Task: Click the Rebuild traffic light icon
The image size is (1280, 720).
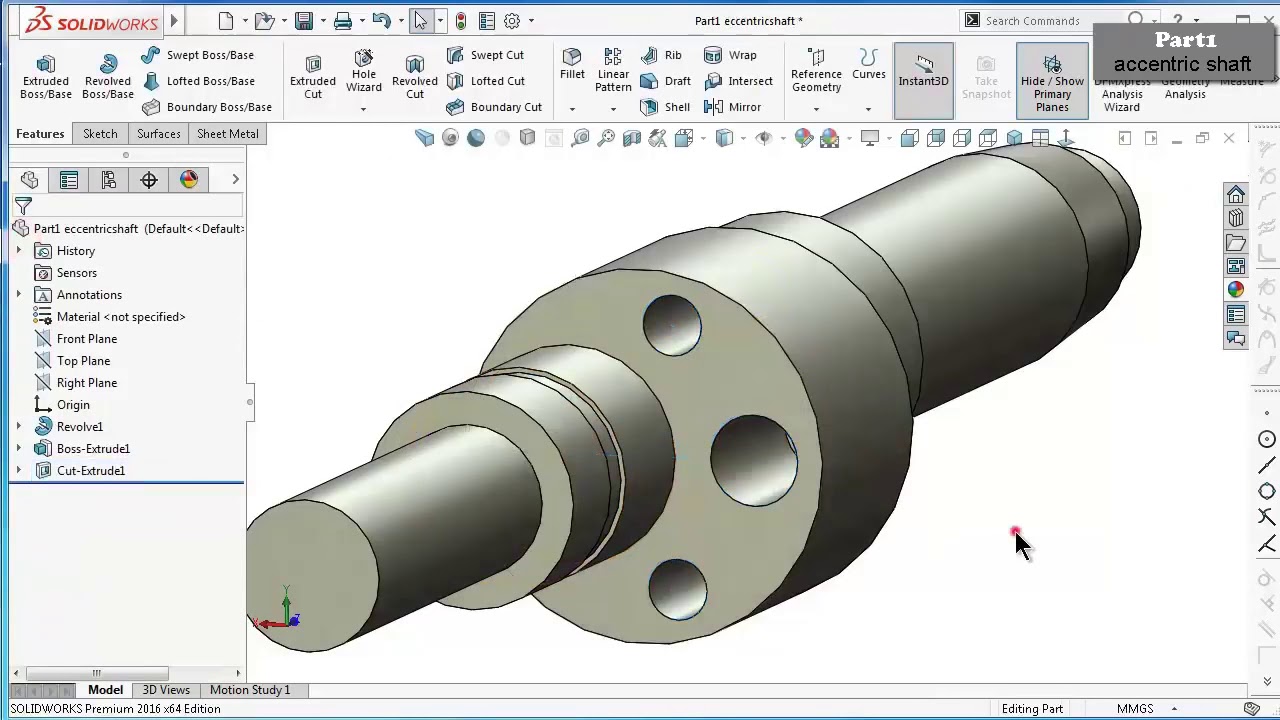Action: click(460, 20)
